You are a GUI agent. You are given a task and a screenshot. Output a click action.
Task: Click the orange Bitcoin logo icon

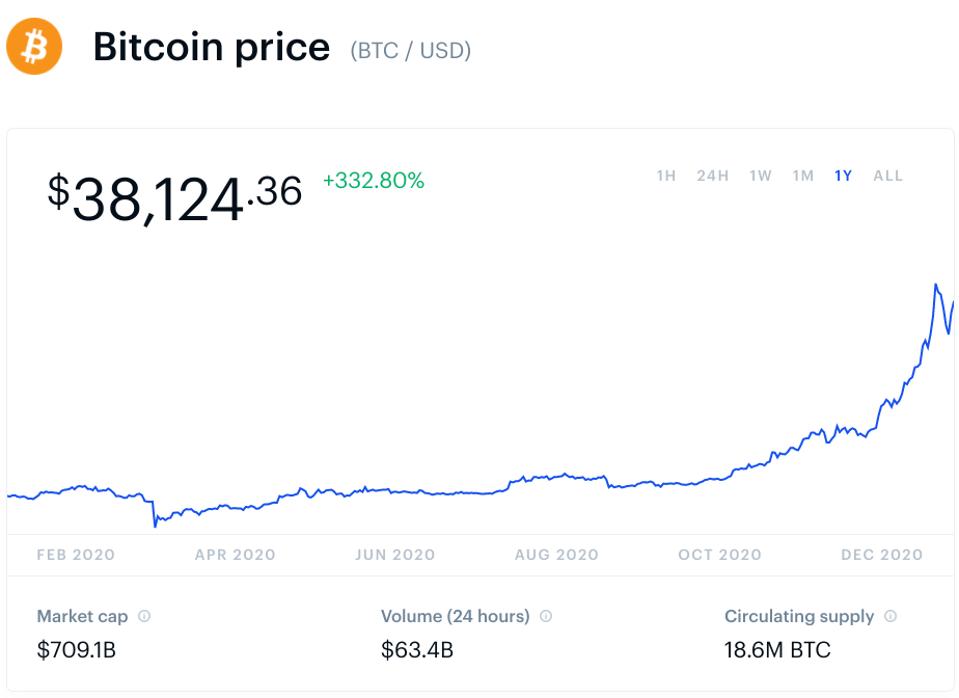click(34, 48)
